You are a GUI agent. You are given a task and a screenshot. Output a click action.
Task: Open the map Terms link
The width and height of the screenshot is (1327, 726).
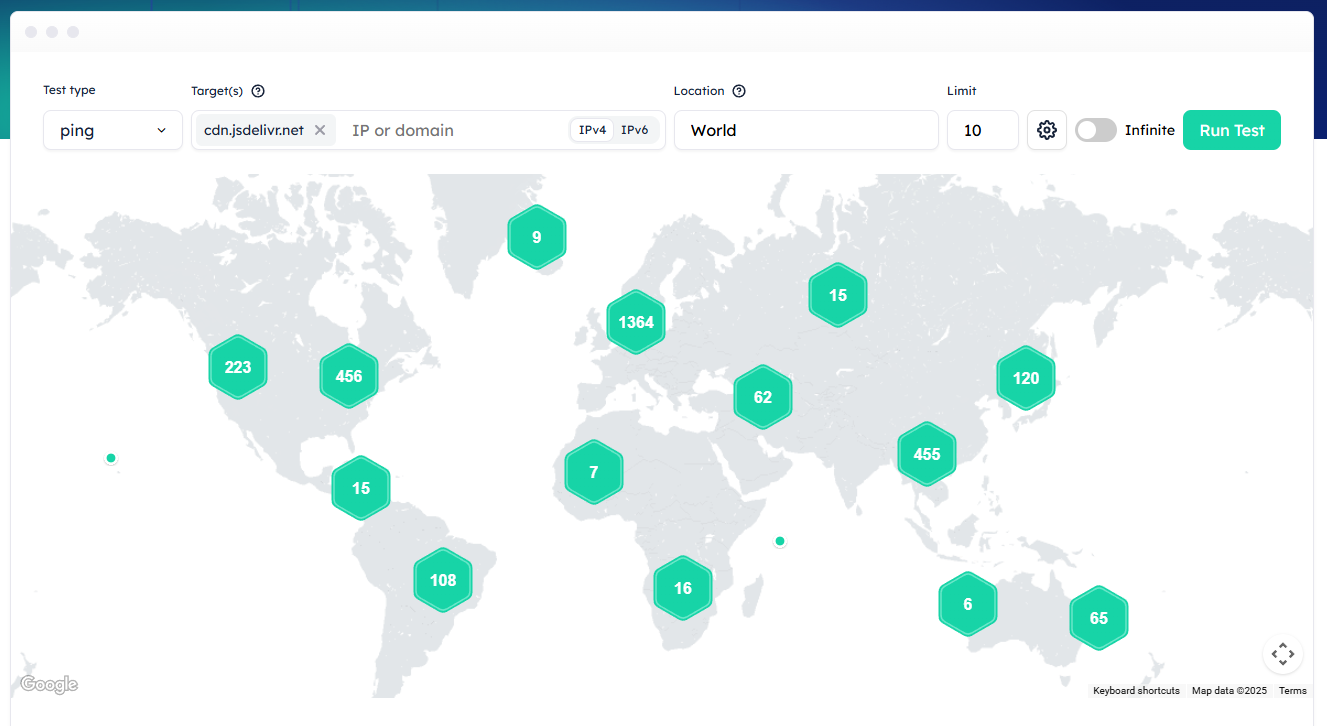[x=1292, y=691]
